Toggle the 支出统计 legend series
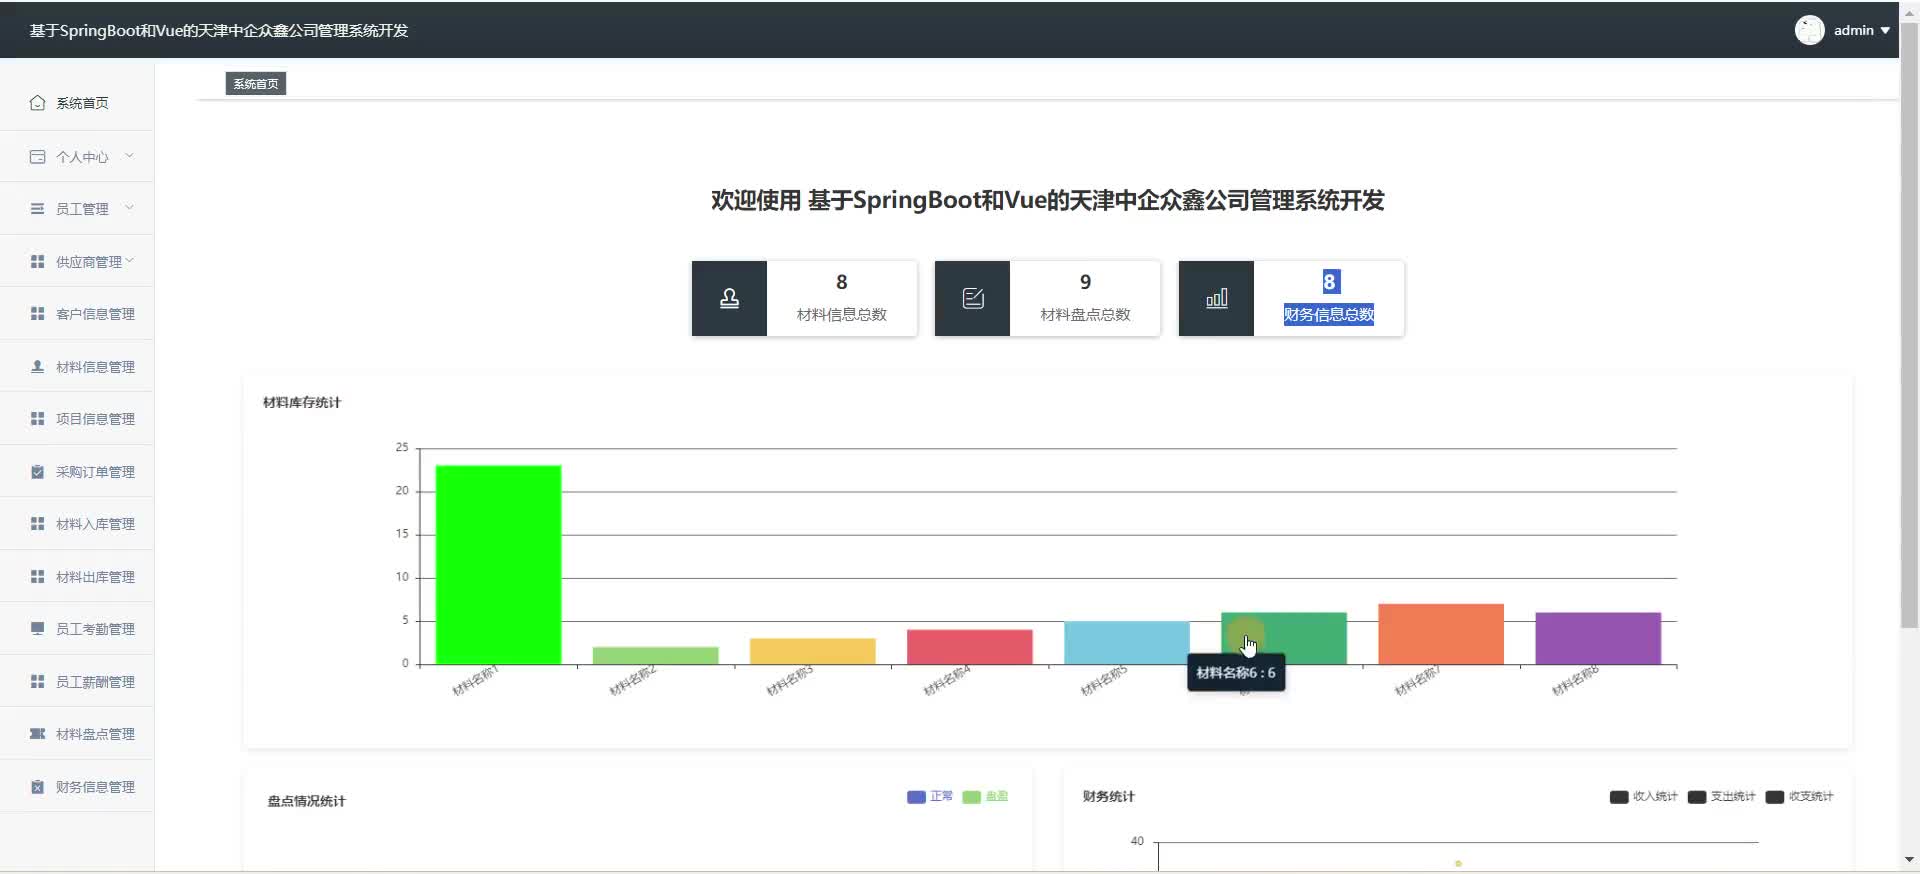The height and width of the screenshot is (874, 1920). (x=1721, y=797)
